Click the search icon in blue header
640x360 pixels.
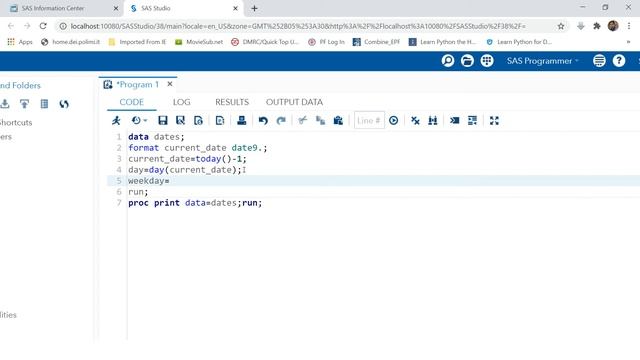(x=448, y=61)
